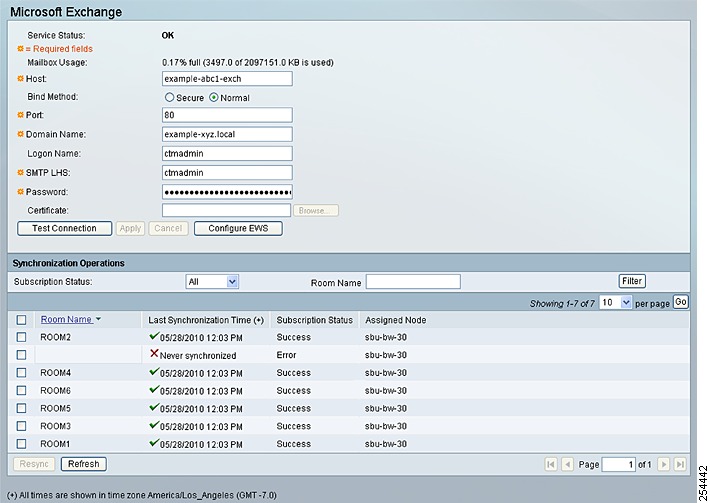This screenshot has height=503, width=710.
Task: Click the Service Status OK value
Action: coord(168,35)
